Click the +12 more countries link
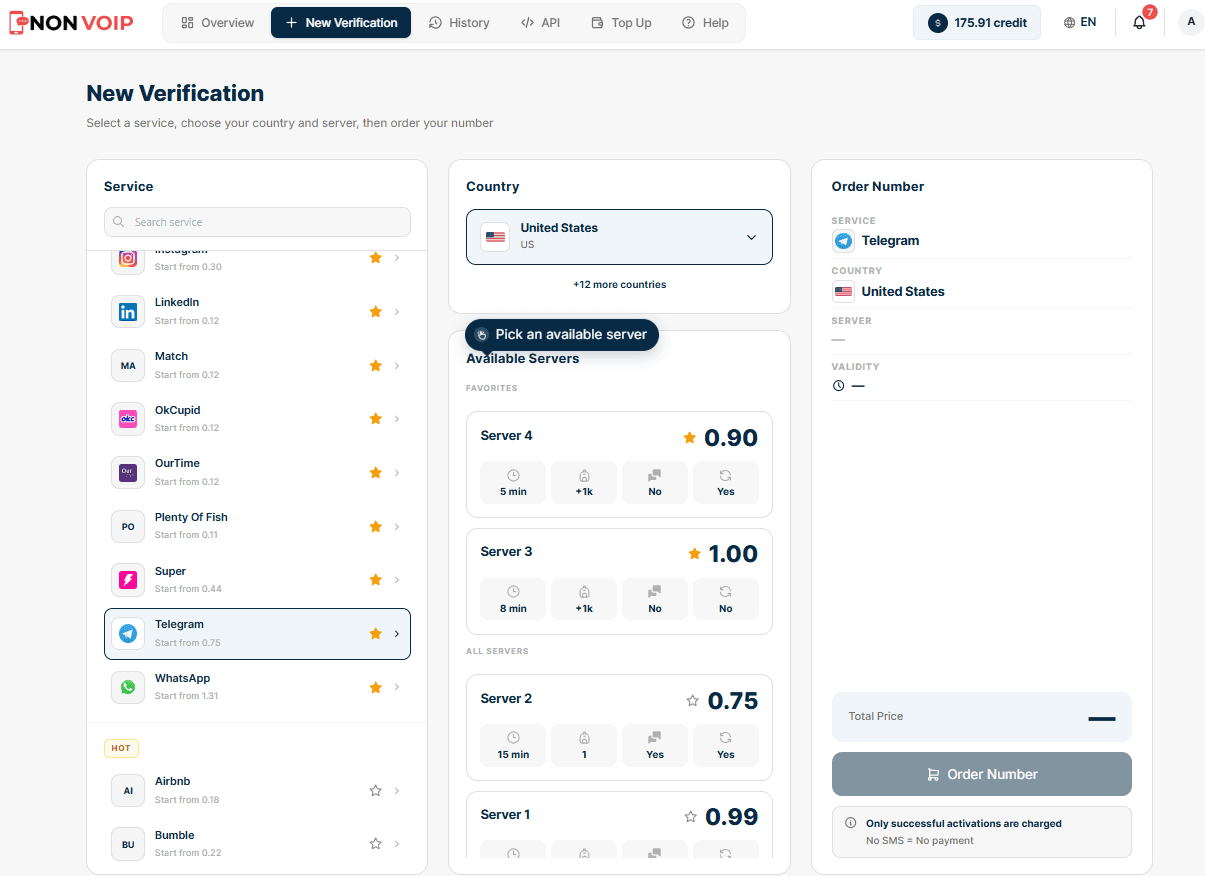 tap(619, 285)
